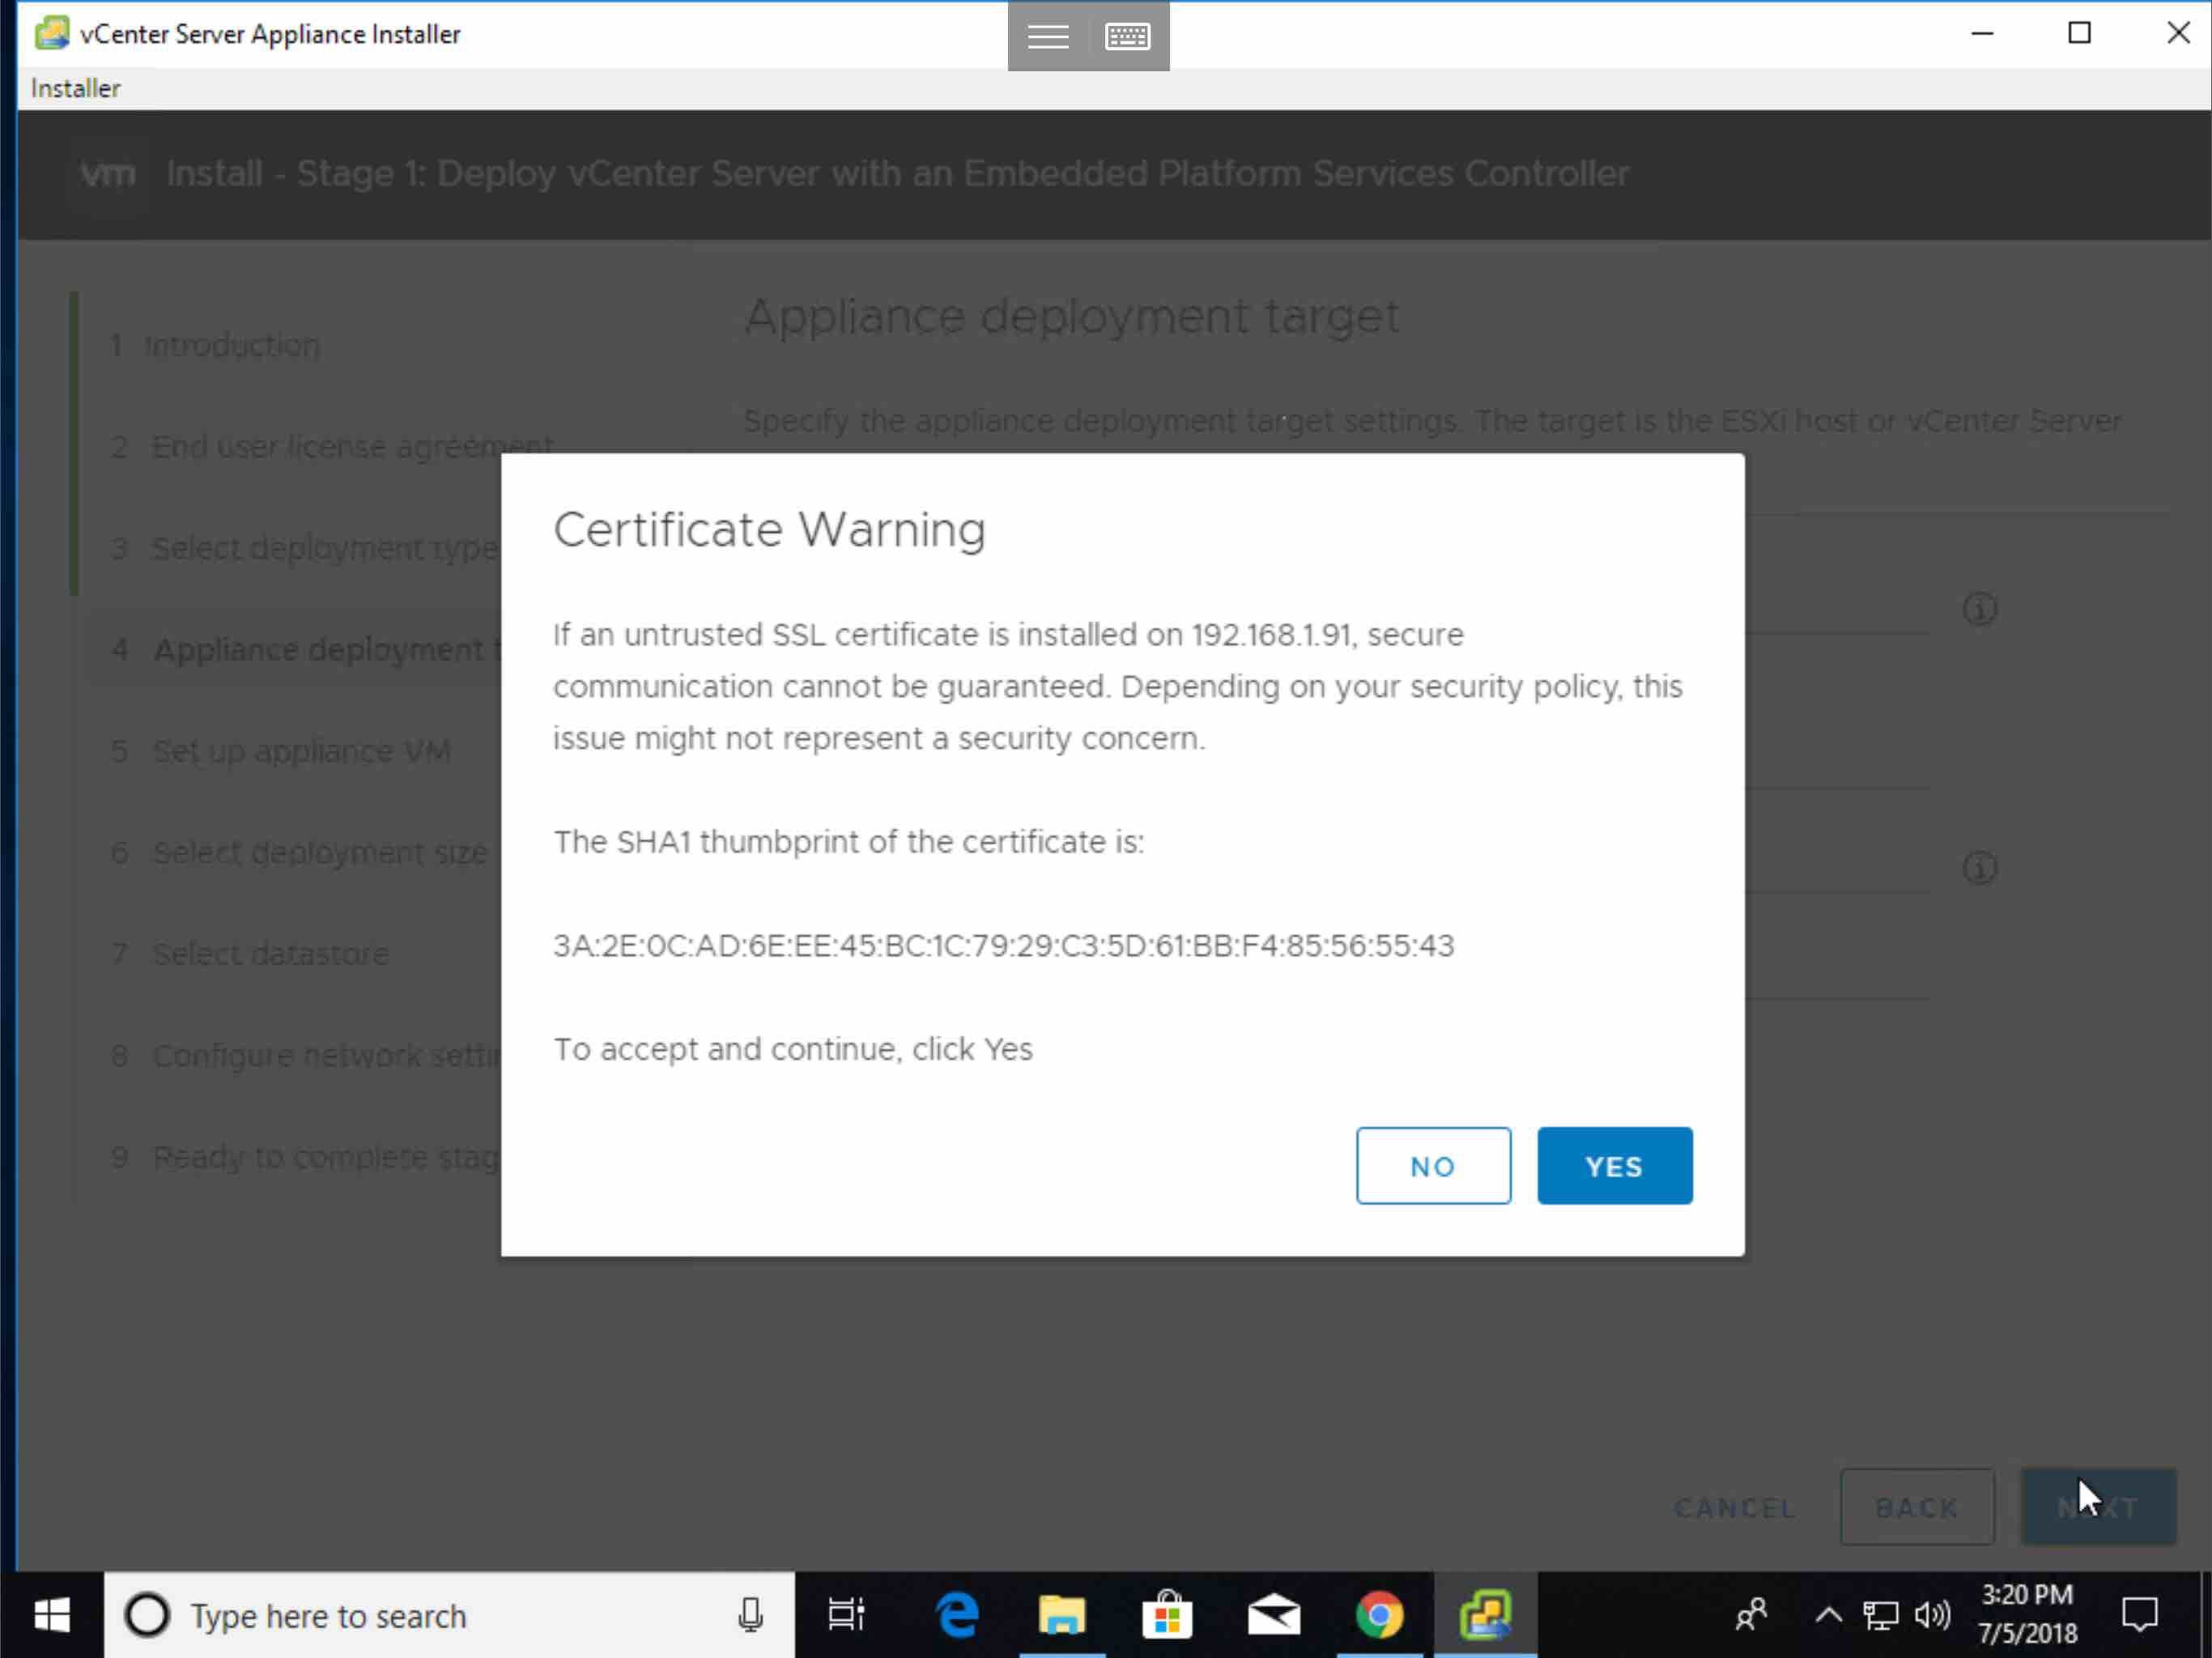Open Microsoft Edge from the taskbar
This screenshot has width=2212, height=1658.
pyautogui.click(x=956, y=1615)
